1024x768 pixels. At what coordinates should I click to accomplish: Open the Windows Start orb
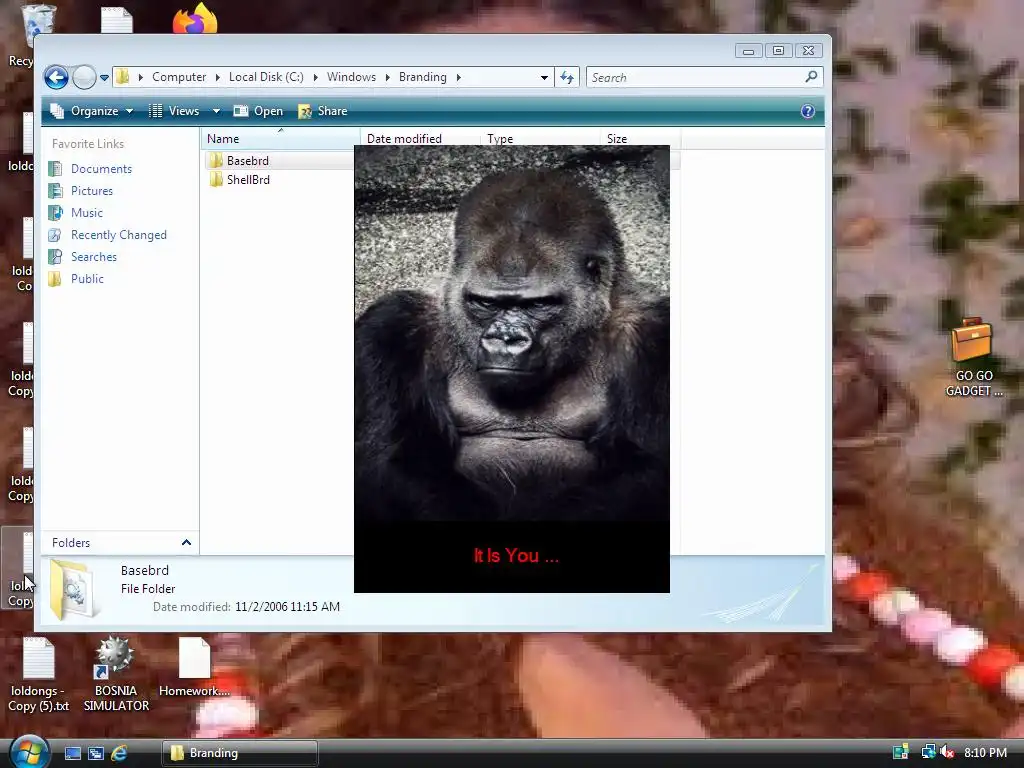point(29,751)
